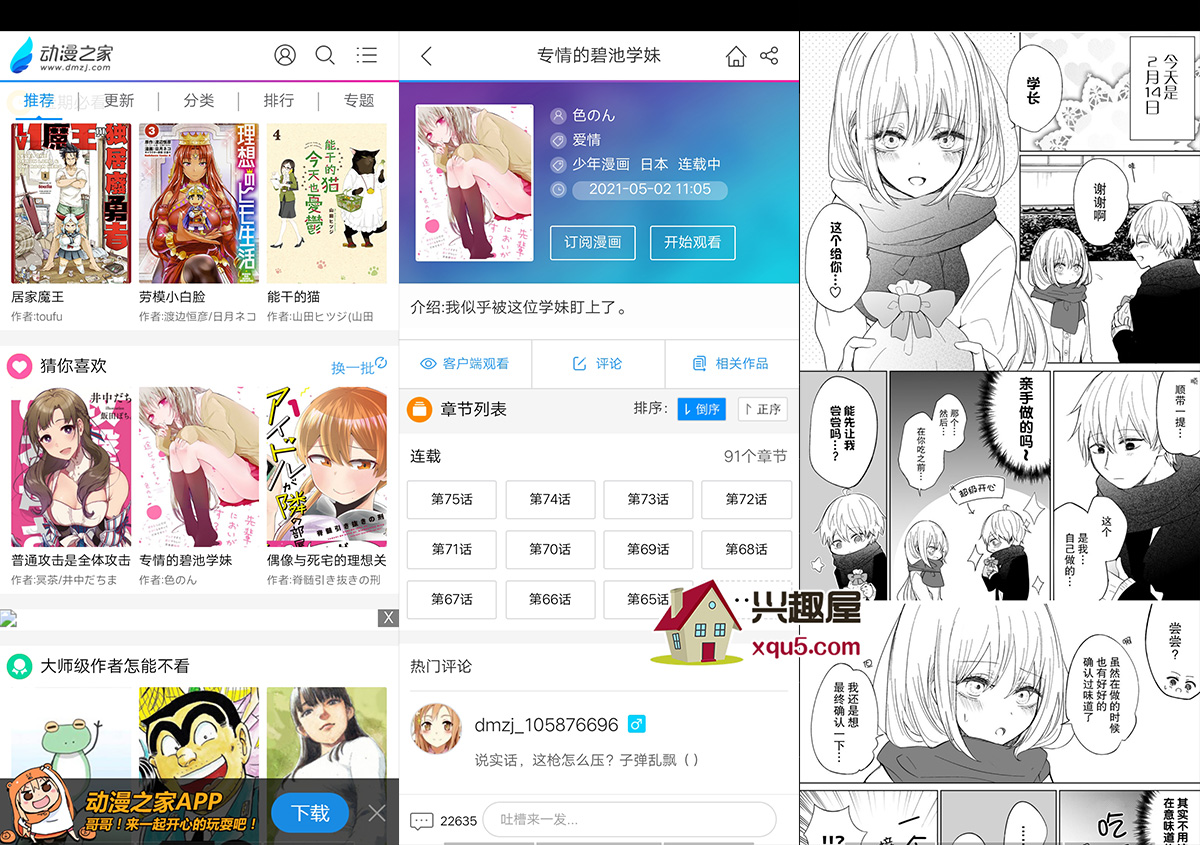Click the 连载中 status tag

[700, 164]
